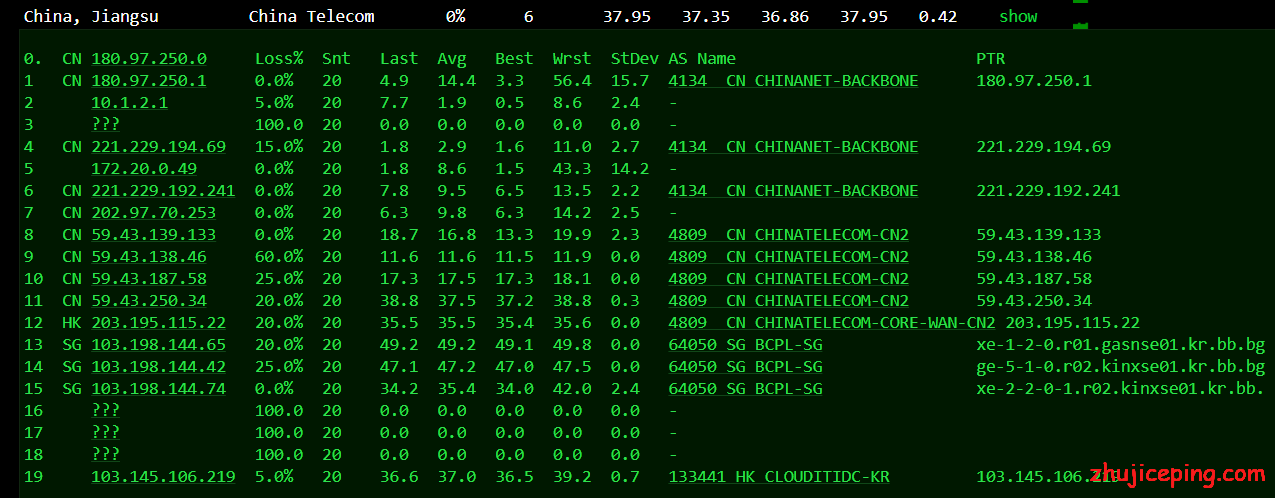Follow the 103.198.144.74 host link in hop 15
Image resolution: width=1275 pixels, height=498 pixels.
pos(158,389)
